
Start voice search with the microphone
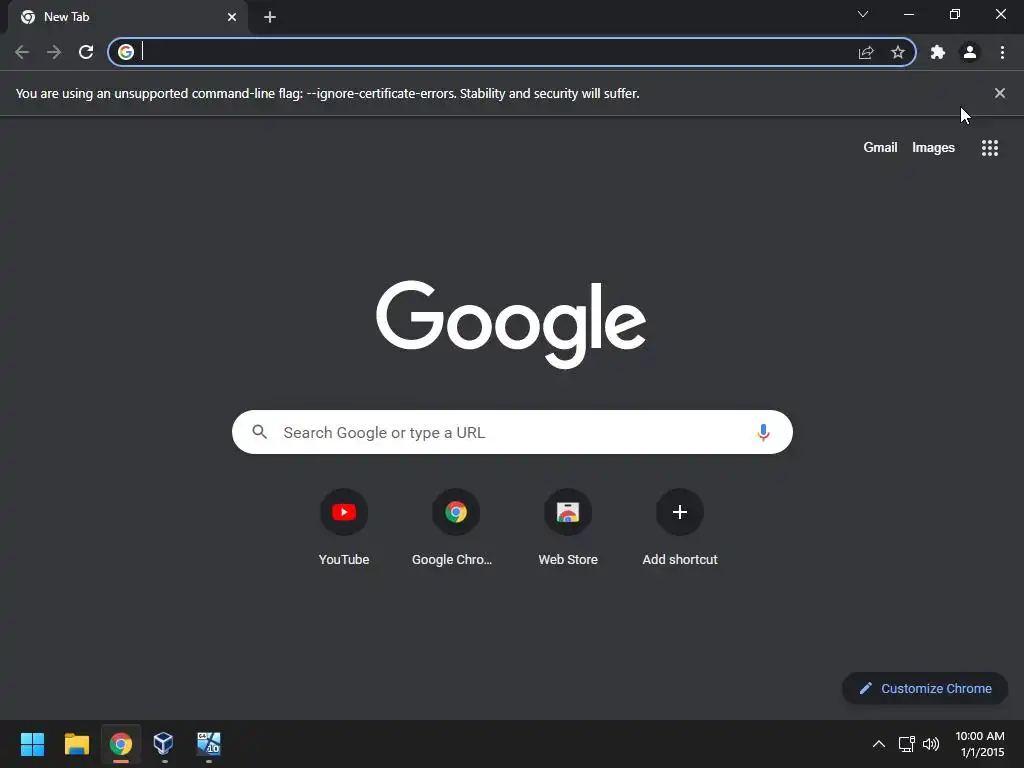coord(763,432)
